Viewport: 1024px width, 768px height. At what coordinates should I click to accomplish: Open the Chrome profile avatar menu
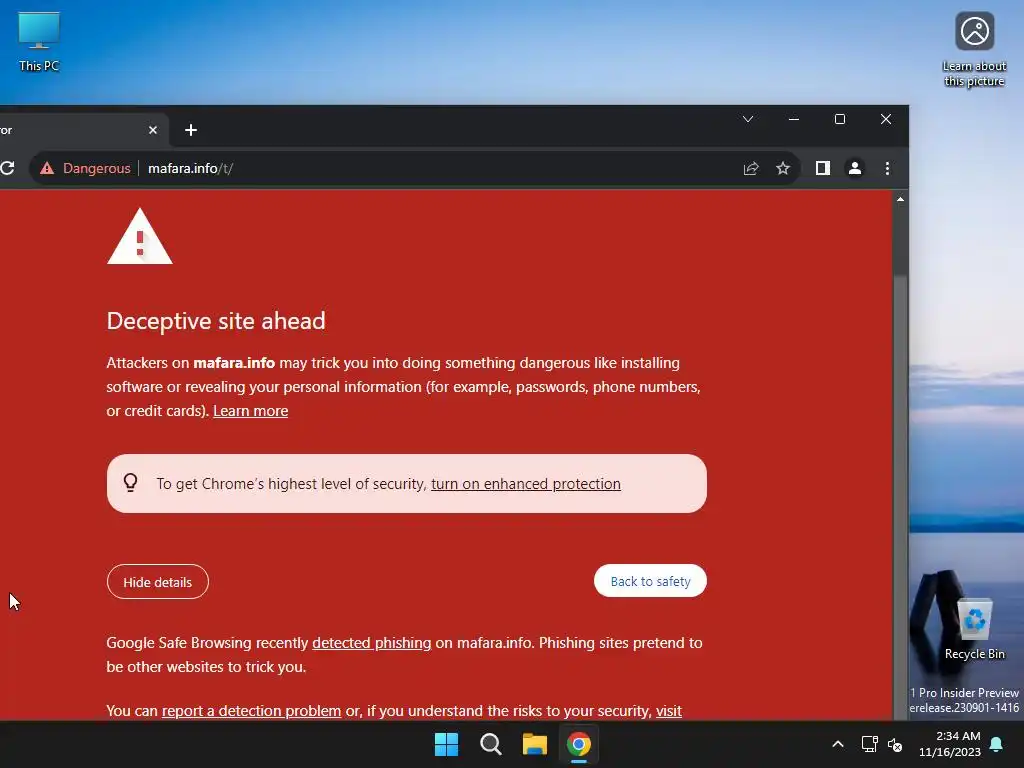click(855, 168)
